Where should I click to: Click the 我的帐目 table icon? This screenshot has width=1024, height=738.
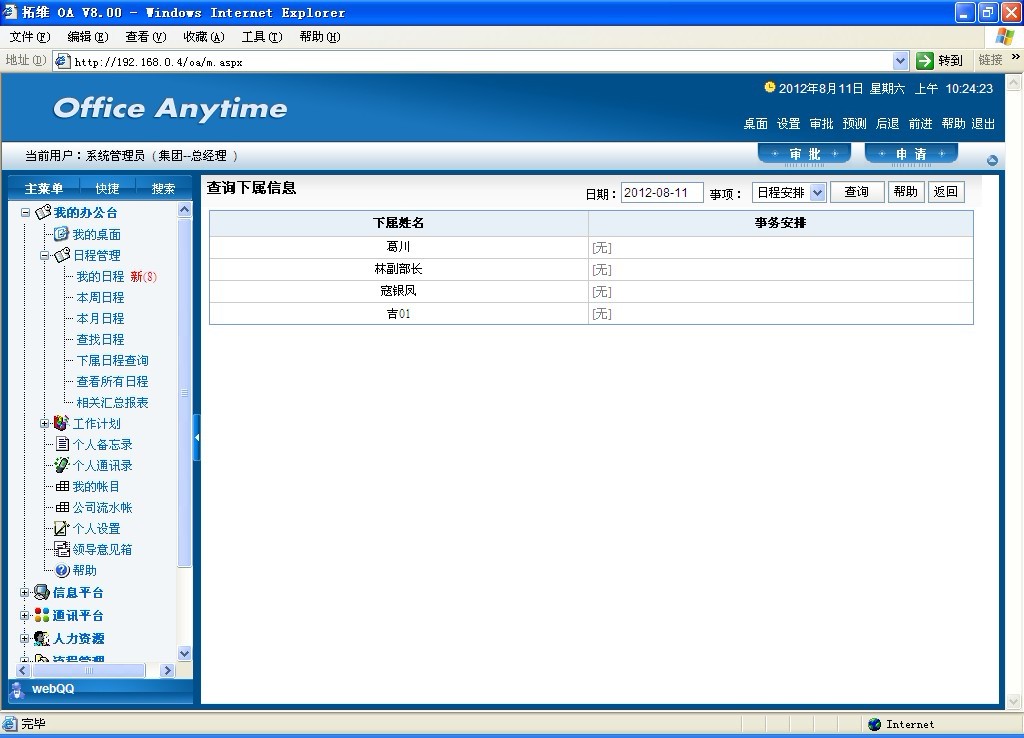[x=62, y=486]
